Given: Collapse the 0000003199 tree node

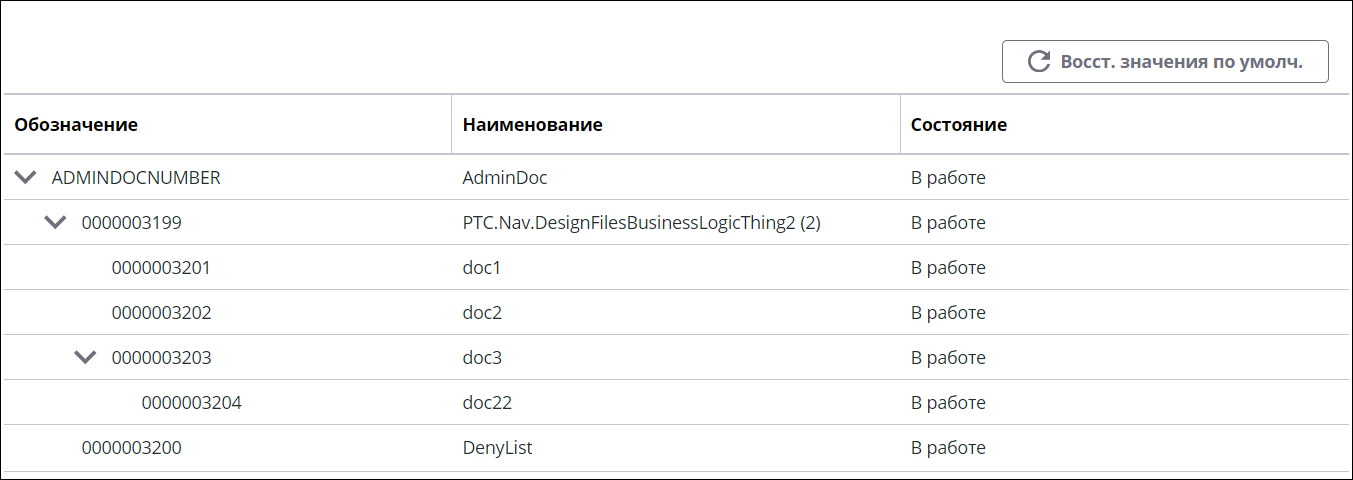Looking at the screenshot, I should click(57, 222).
